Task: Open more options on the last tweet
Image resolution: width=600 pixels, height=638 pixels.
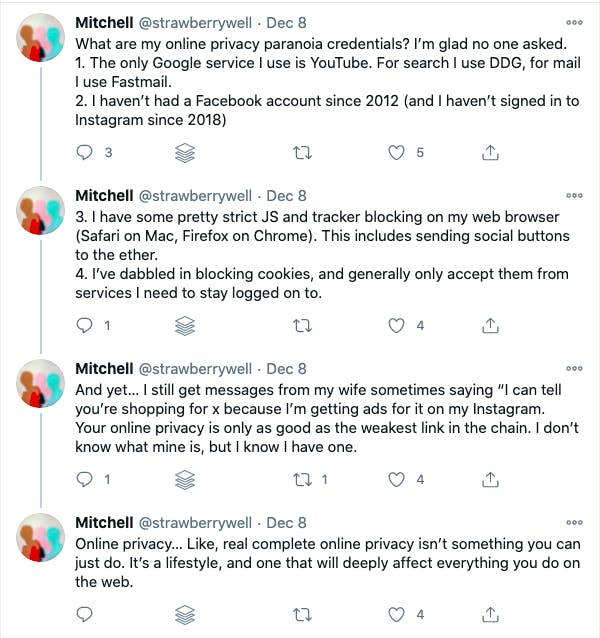Action: click(x=574, y=522)
